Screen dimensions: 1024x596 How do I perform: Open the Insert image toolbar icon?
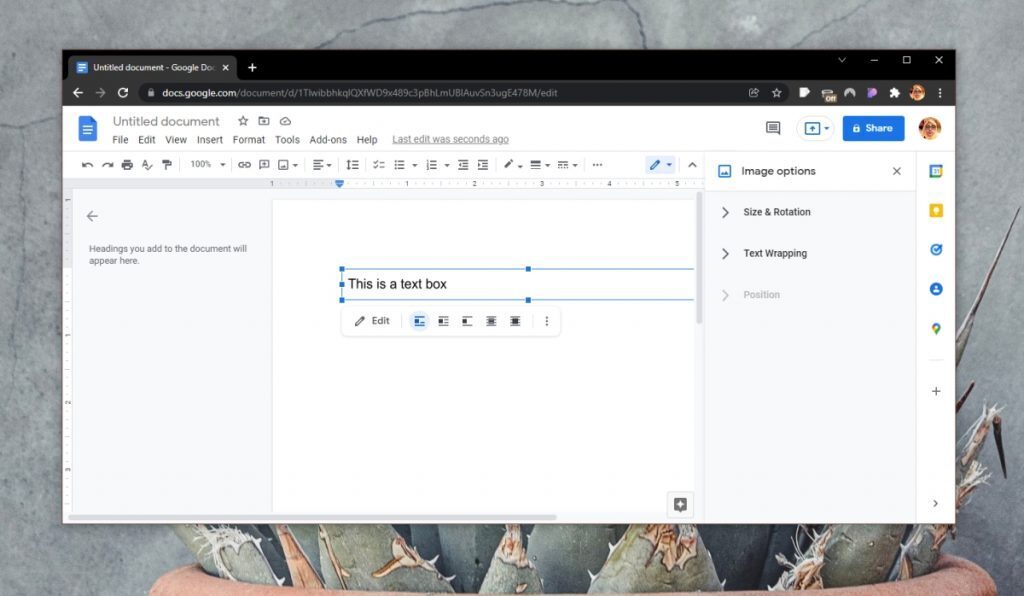(x=281, y=164)
